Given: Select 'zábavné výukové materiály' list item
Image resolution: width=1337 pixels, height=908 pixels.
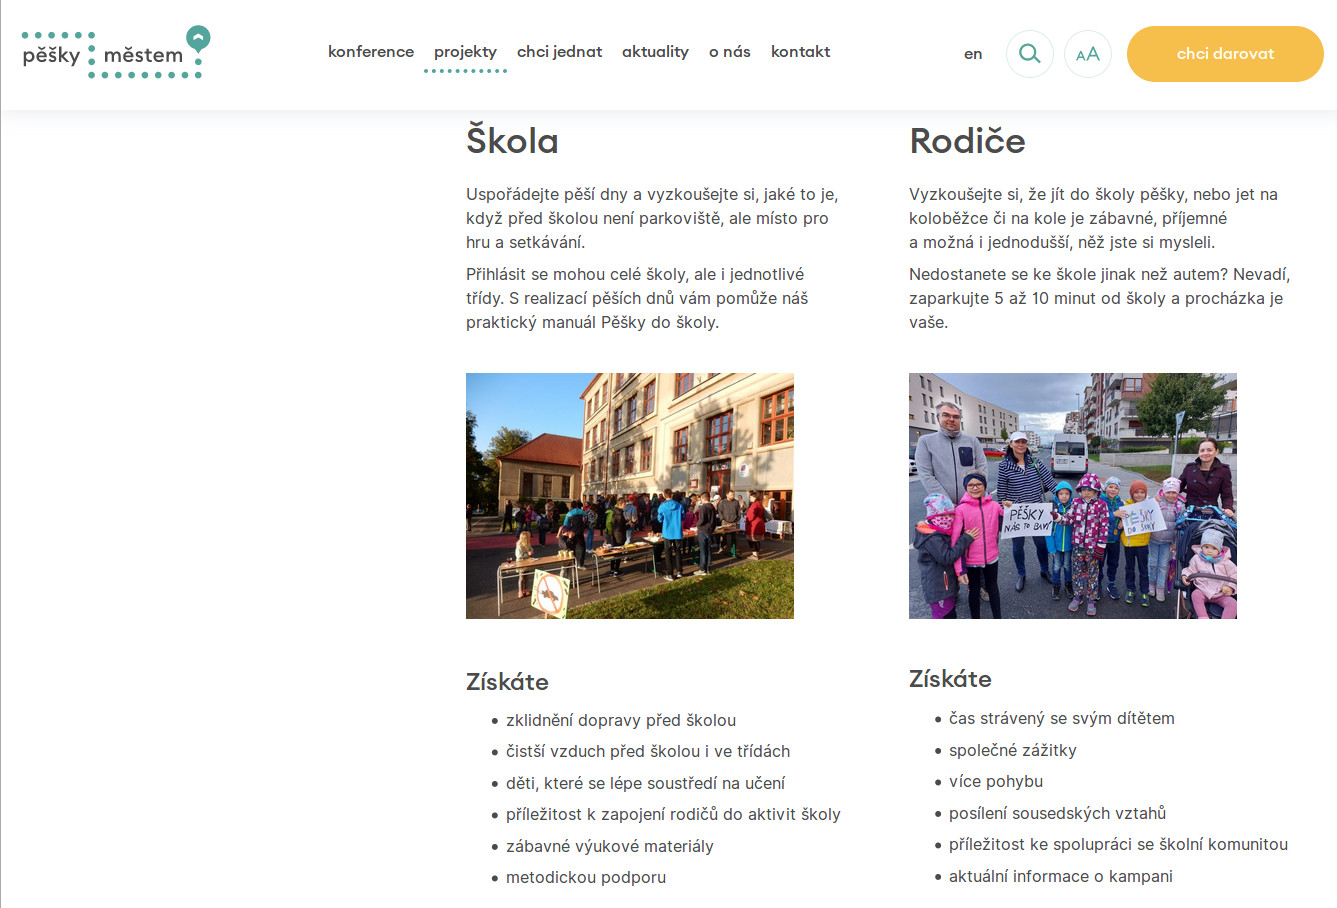Looking at the screenshot, I should (x=610, y=846).
